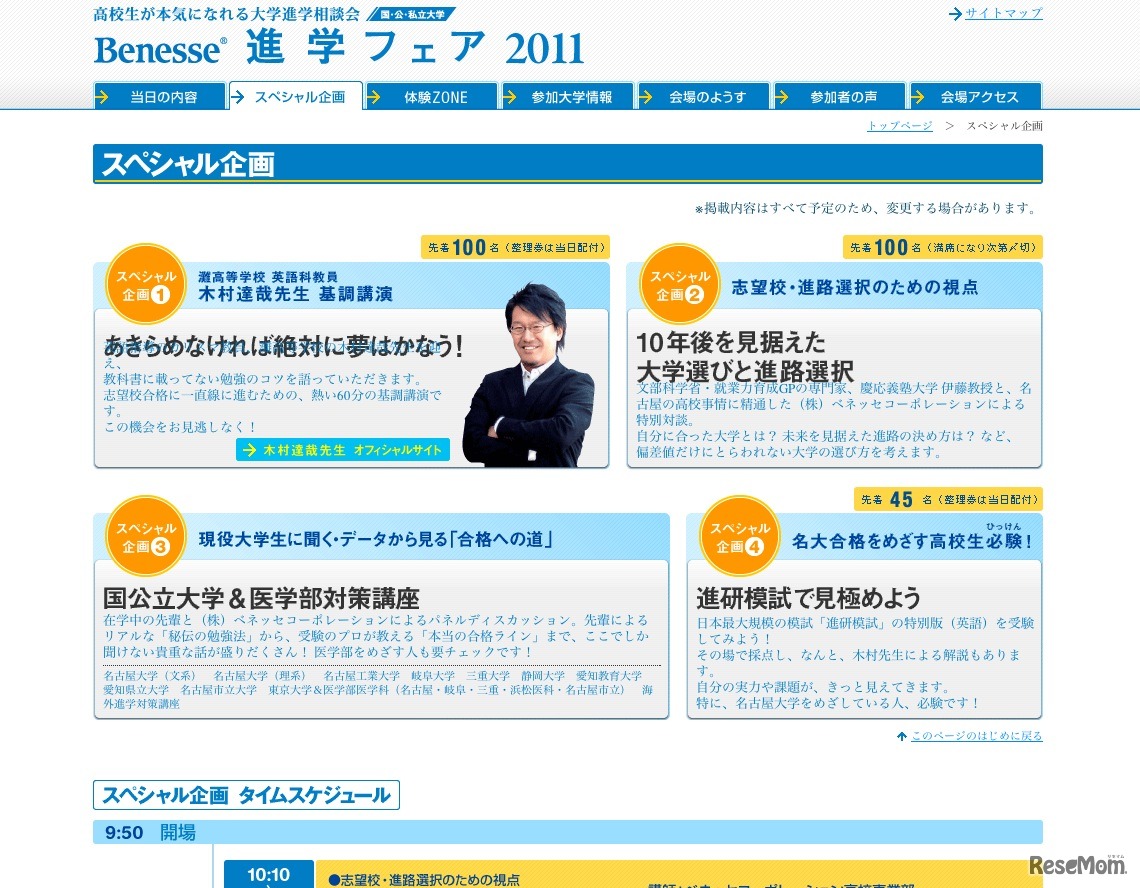Viewport: 1140px width, 888px height.
Task: Click the 先着45名 label
Action: click(x=949, y=500)
